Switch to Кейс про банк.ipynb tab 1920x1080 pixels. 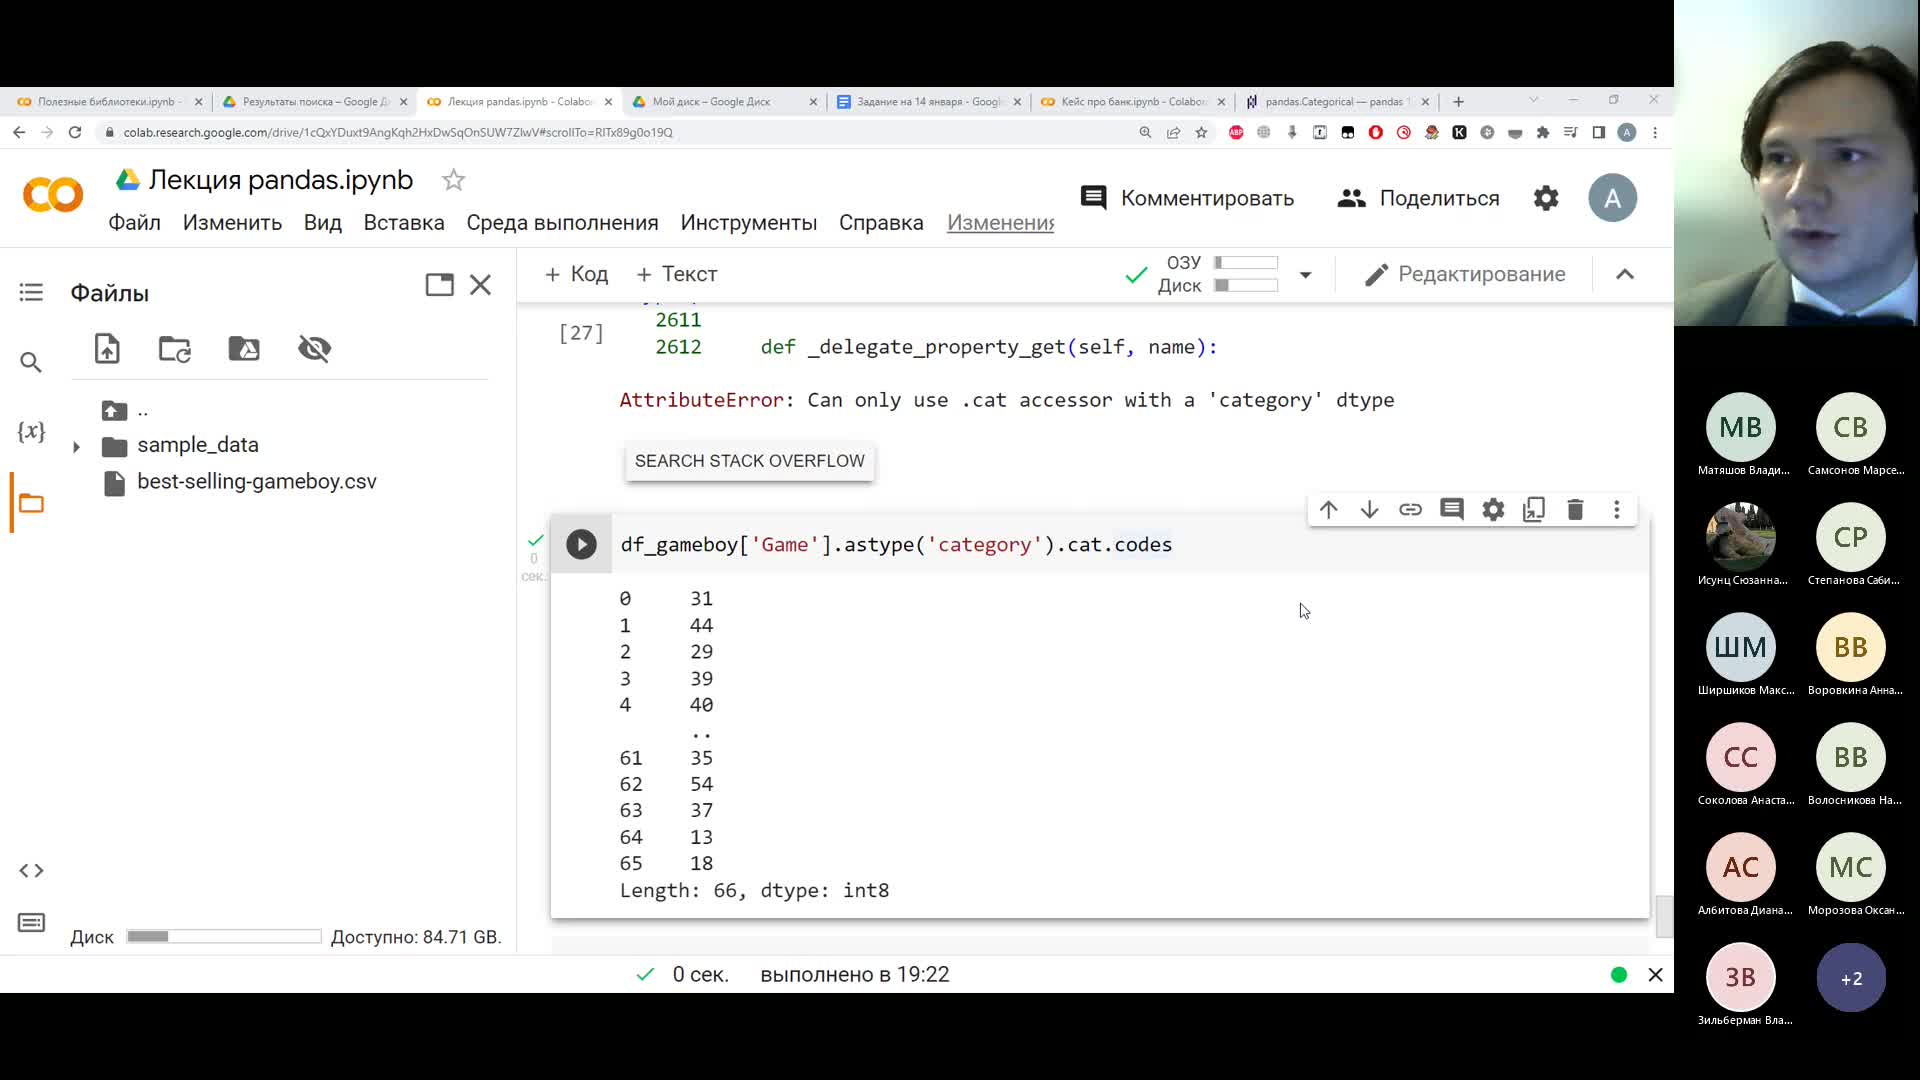(x=1132, y=101)
